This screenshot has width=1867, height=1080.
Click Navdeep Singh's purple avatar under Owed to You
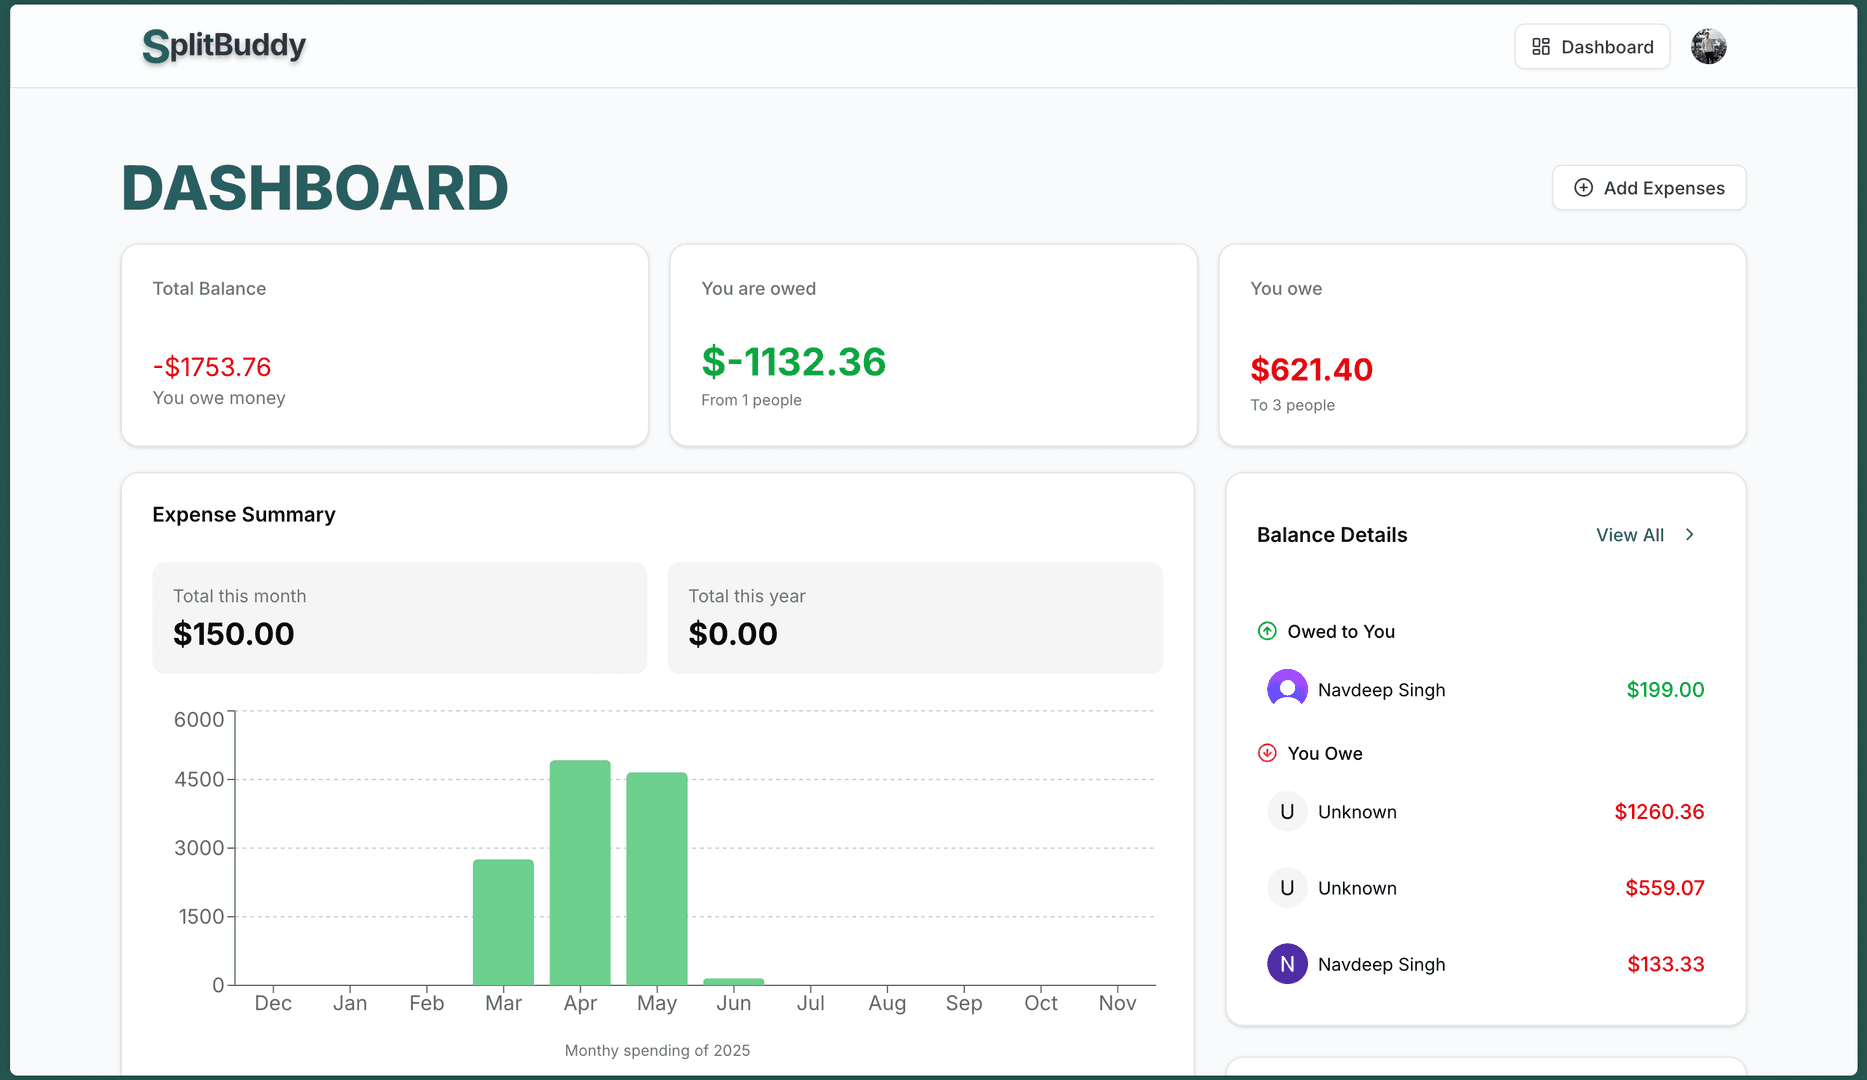coord(1287,689)
